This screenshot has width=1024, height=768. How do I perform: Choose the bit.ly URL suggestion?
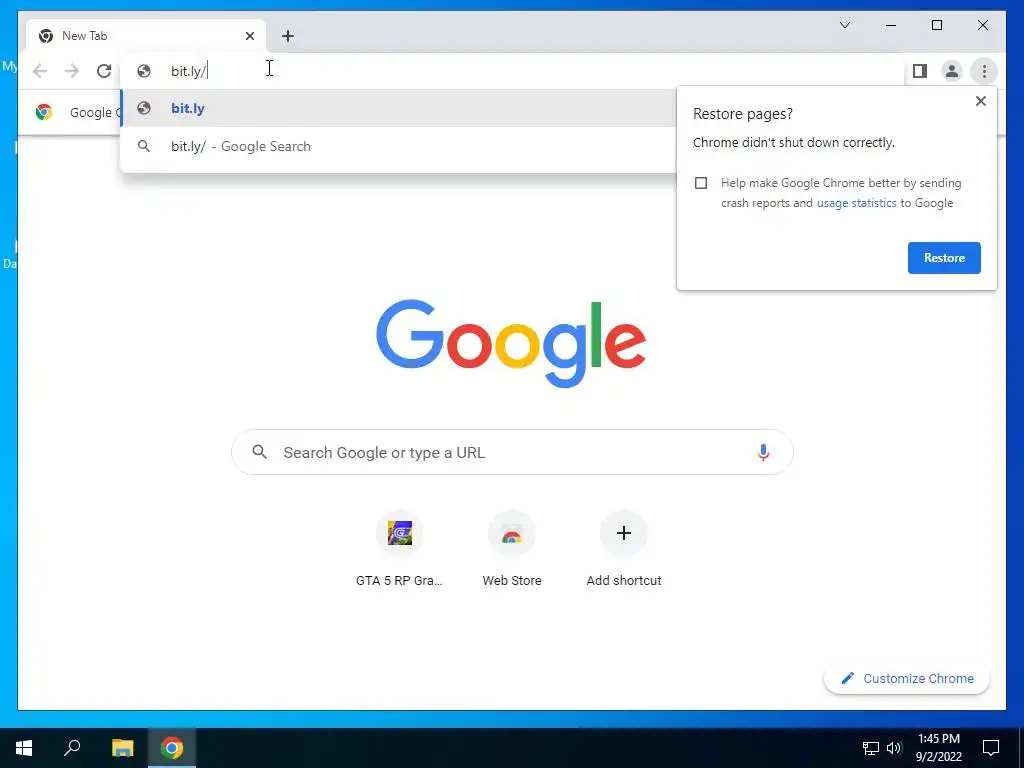398,108
